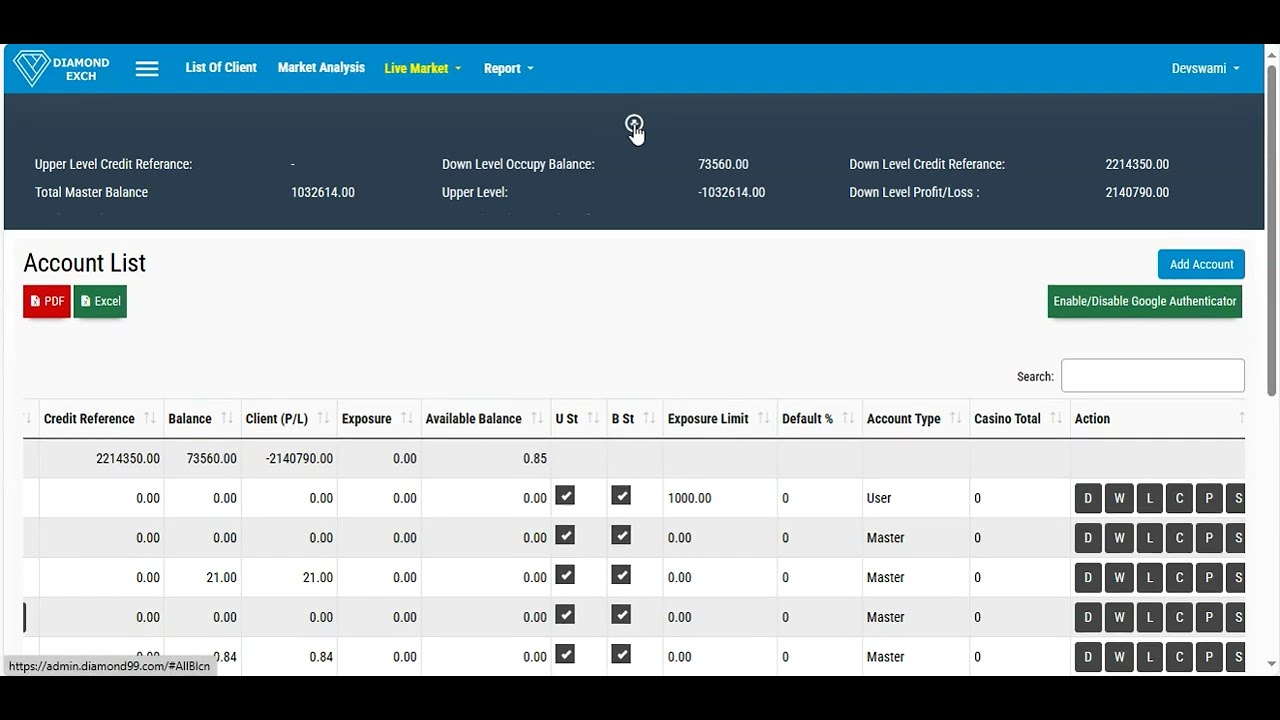
Task: Sort by Client (P/L) column
Action: pyautogui.click(x=289, y=419)
